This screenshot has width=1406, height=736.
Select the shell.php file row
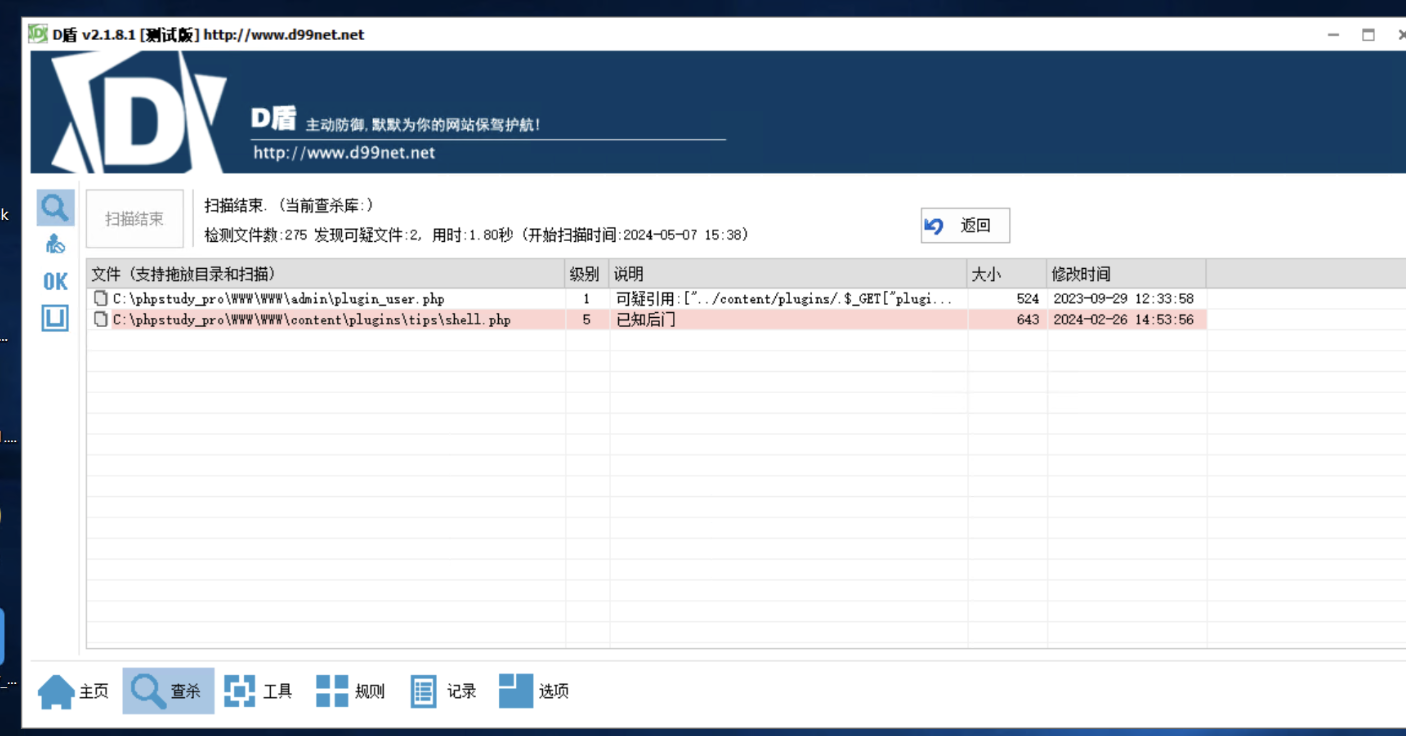(647, 320)
